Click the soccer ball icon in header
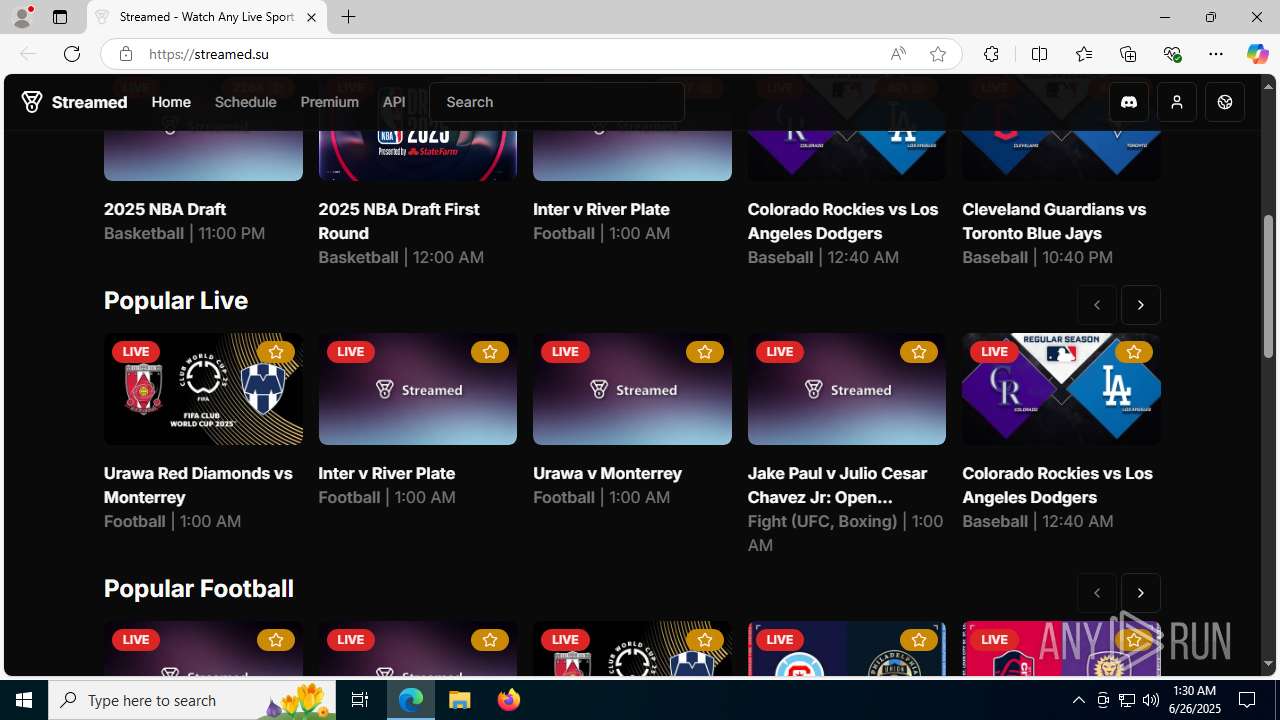Viewport: 1280px width, 720px height. click(x=1225, y=102)
